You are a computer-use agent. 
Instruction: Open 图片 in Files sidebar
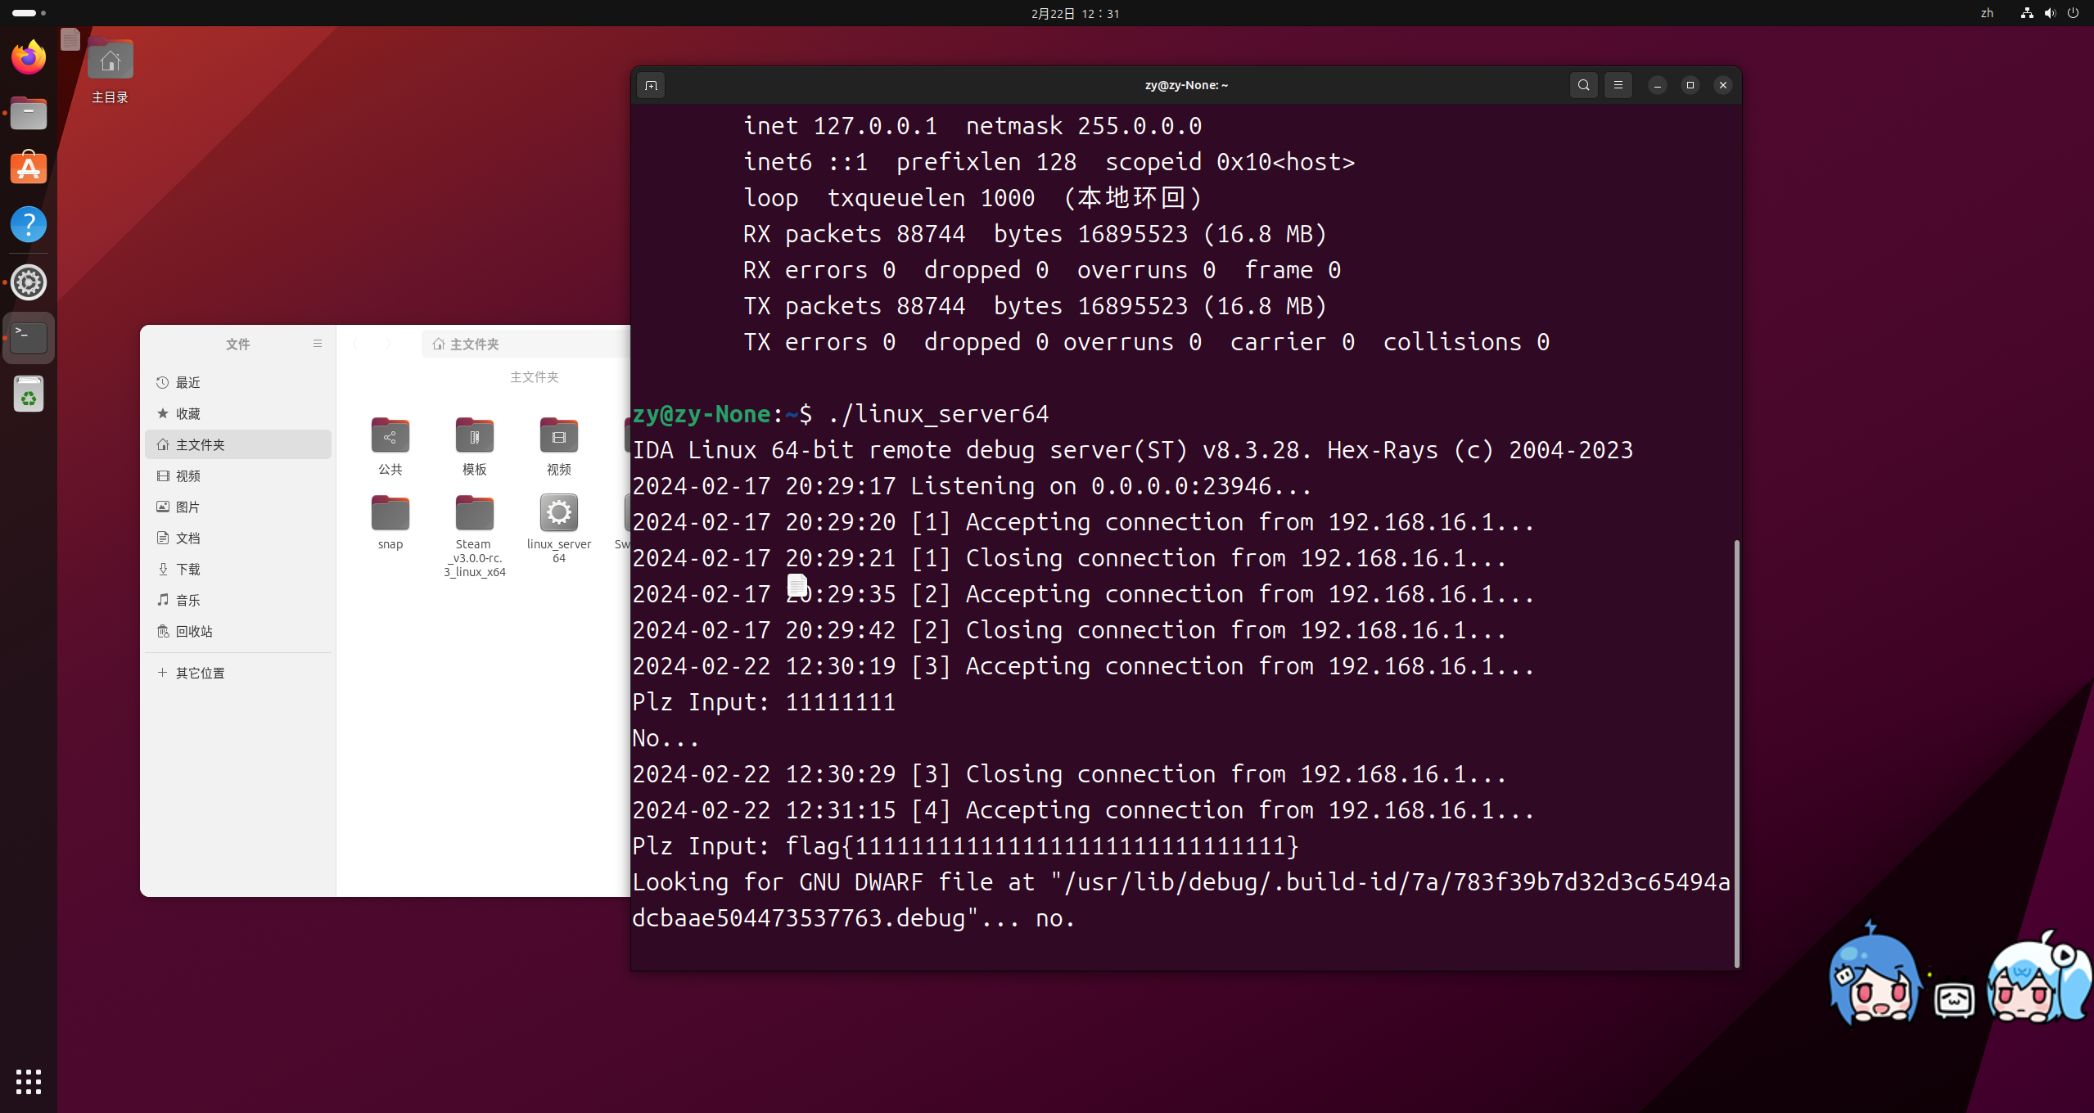[238, 507]
